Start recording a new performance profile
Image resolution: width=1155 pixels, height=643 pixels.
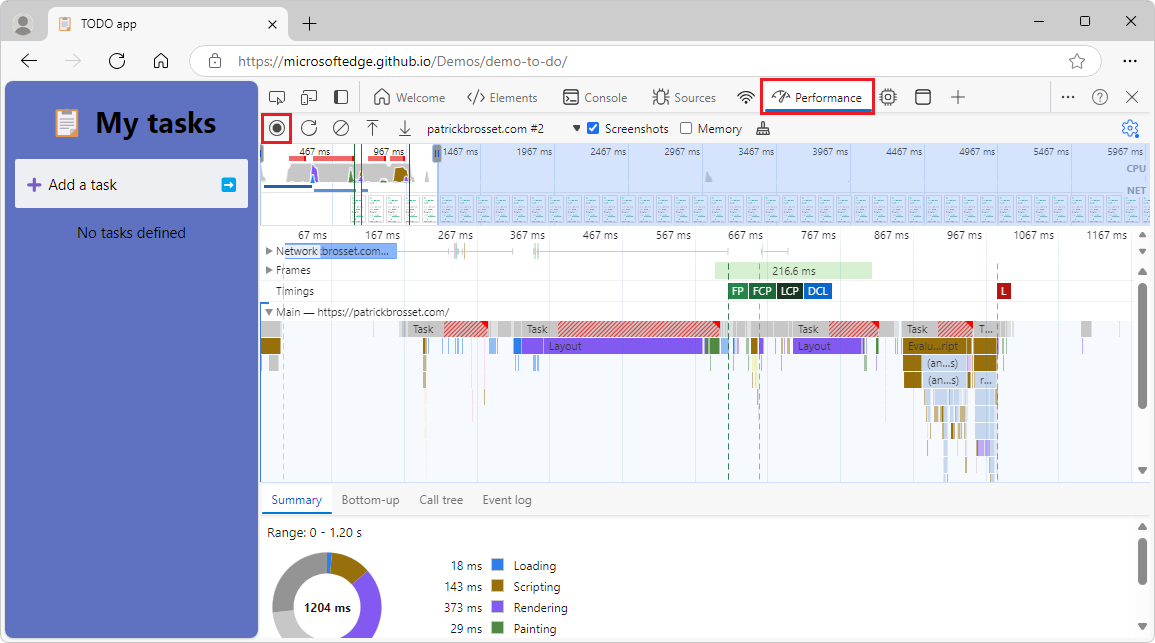(x=277, y=128)
